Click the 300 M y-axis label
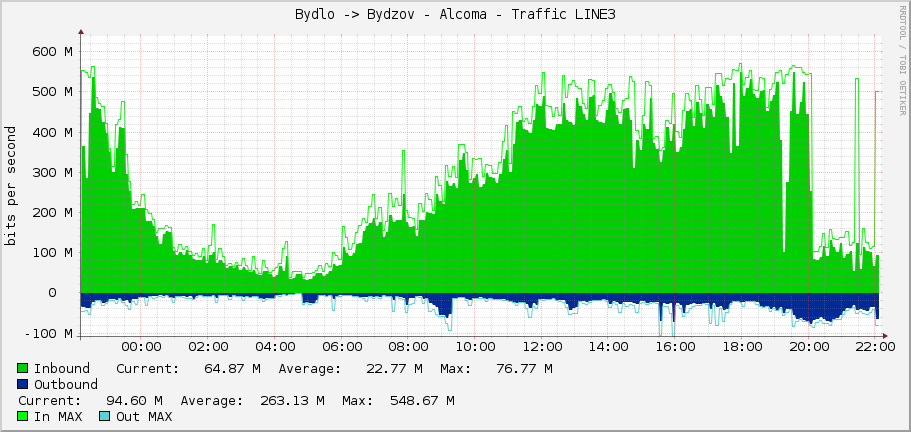The image size is (911, 432). (x=52, y=172)
